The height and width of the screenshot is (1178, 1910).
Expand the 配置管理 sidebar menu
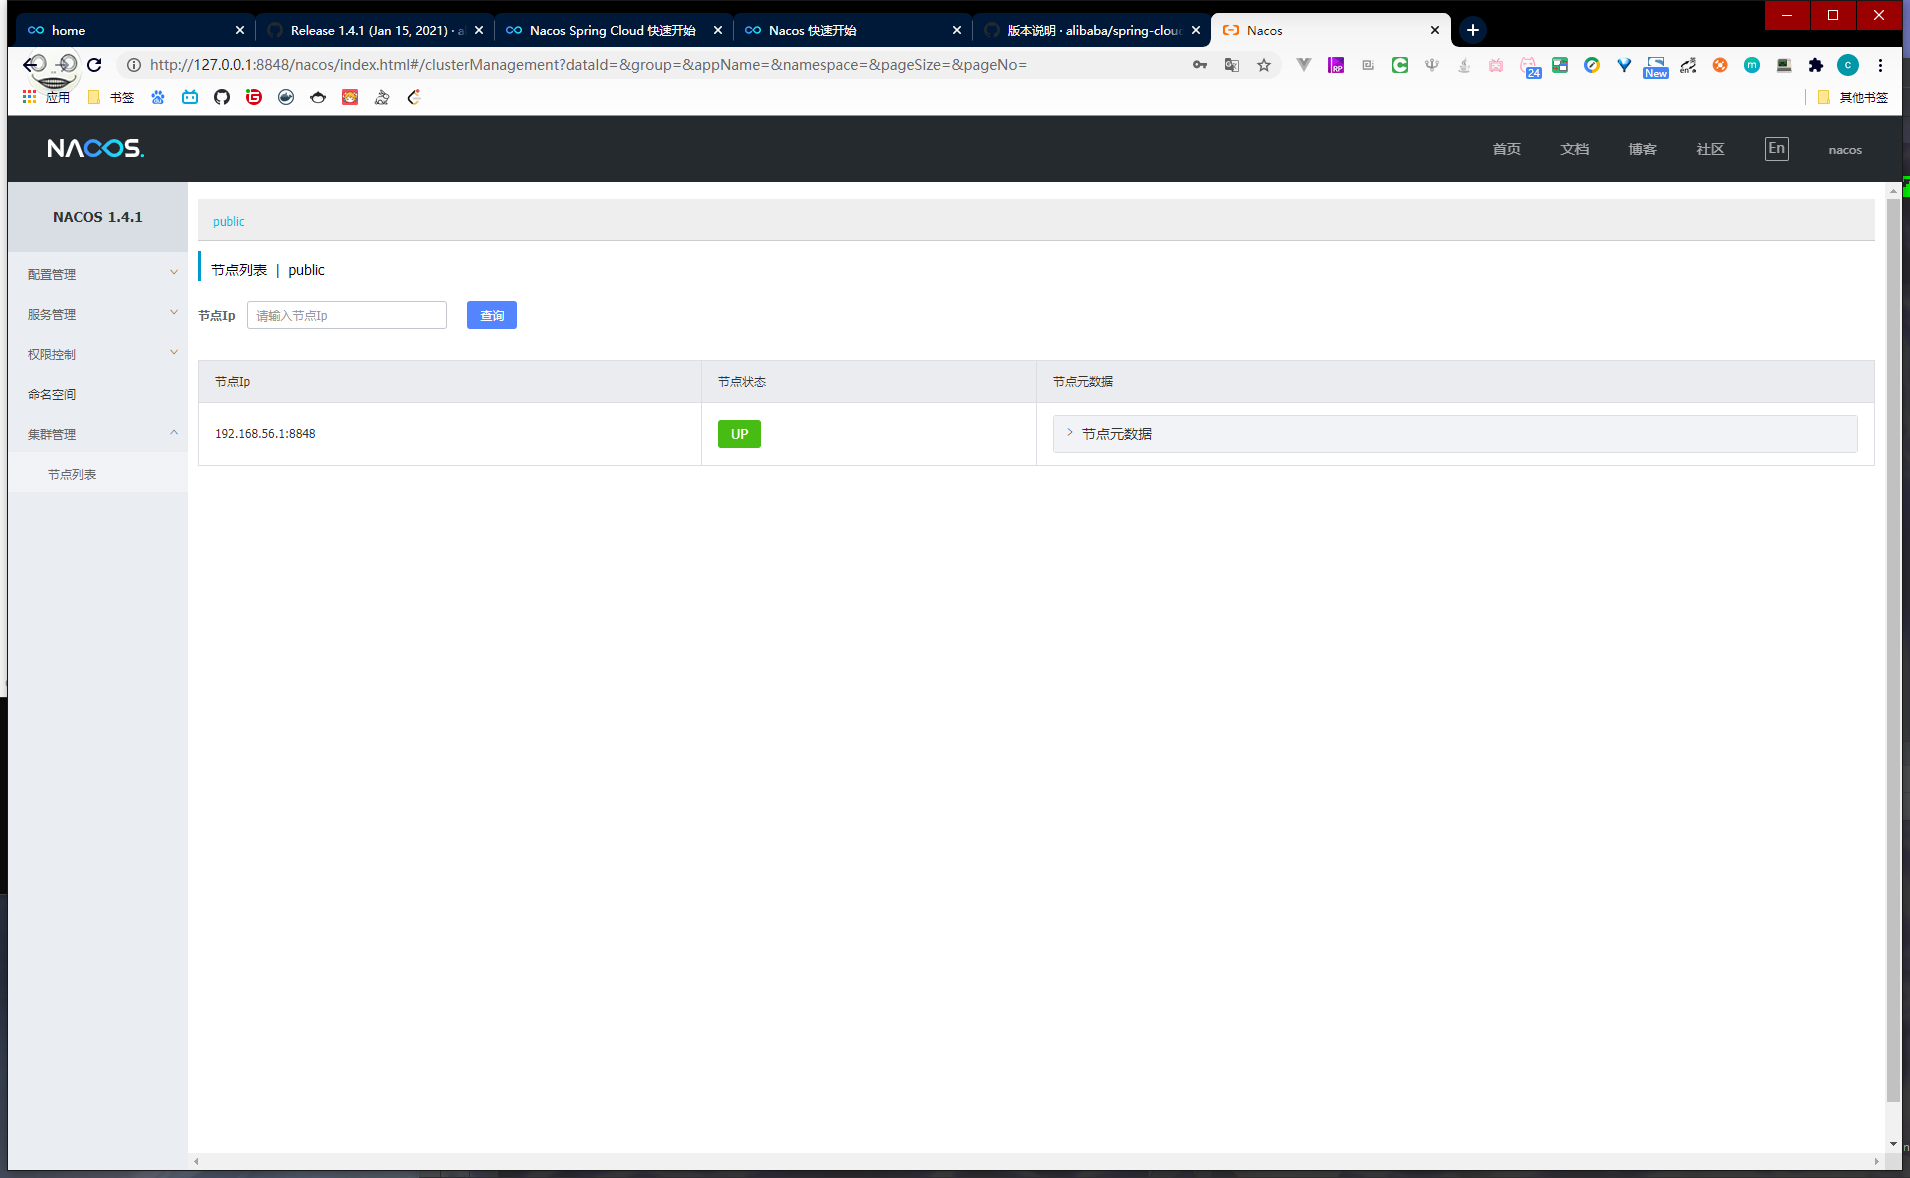[x=98, y=274]
